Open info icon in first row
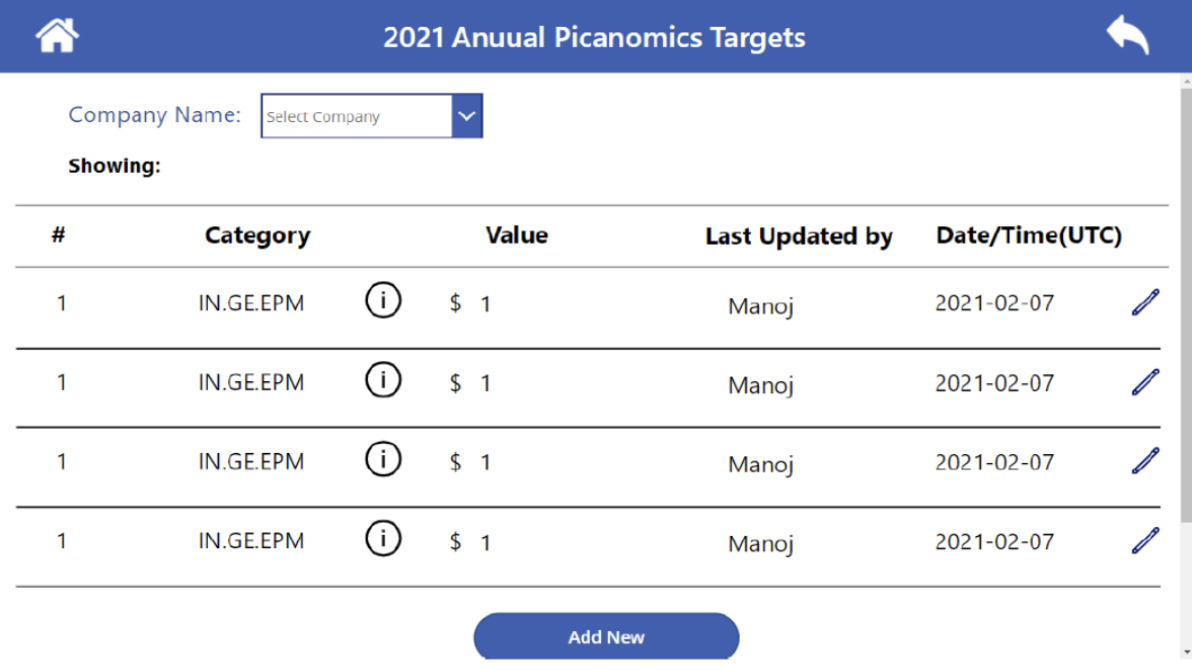This screenshot has height=670, width=1192. point(382,300)
